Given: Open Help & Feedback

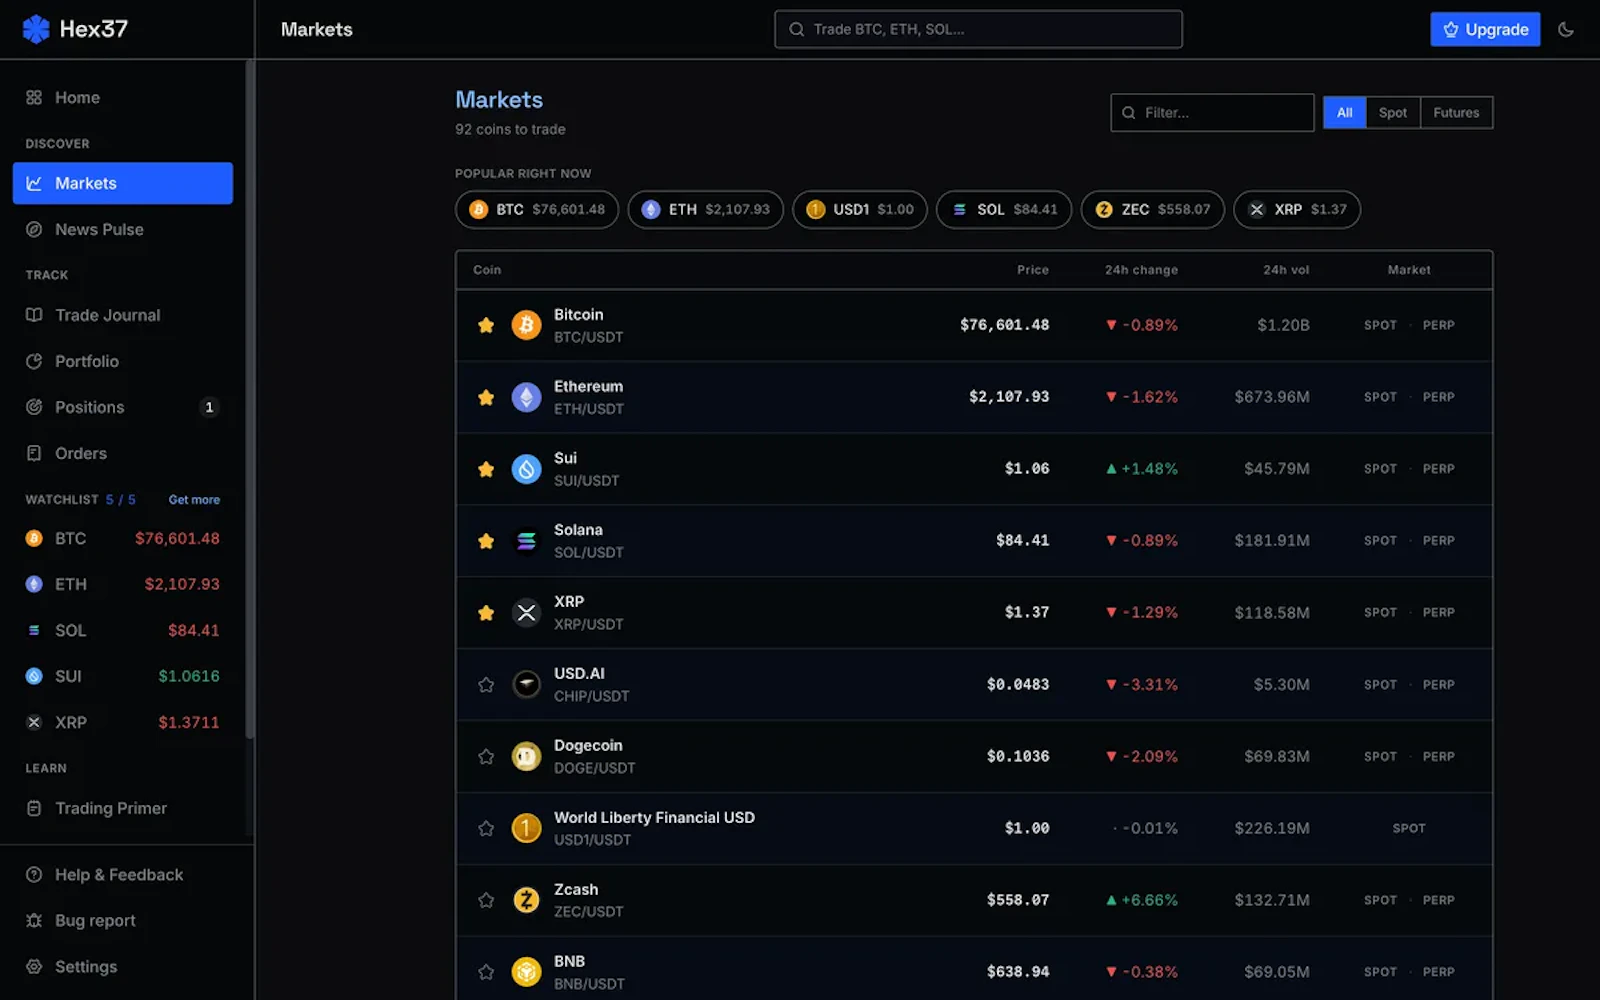Looking at the screenshot, I should coord(123,874).
